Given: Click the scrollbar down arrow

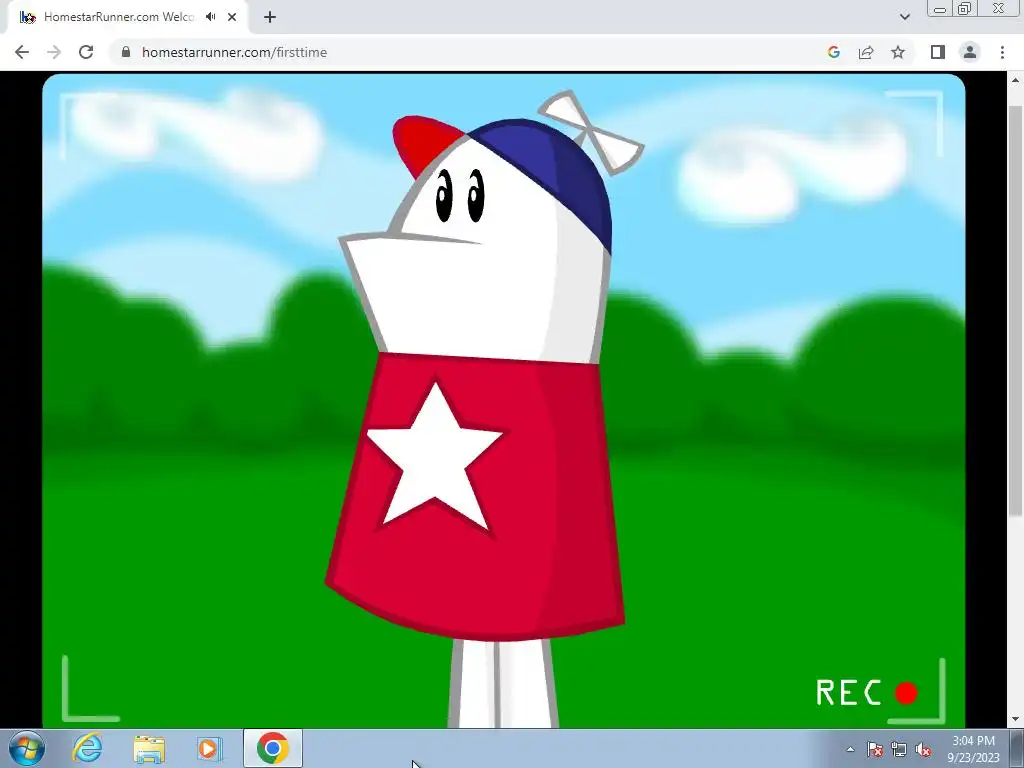Looking at the screenshot, I should [1015, 720].
